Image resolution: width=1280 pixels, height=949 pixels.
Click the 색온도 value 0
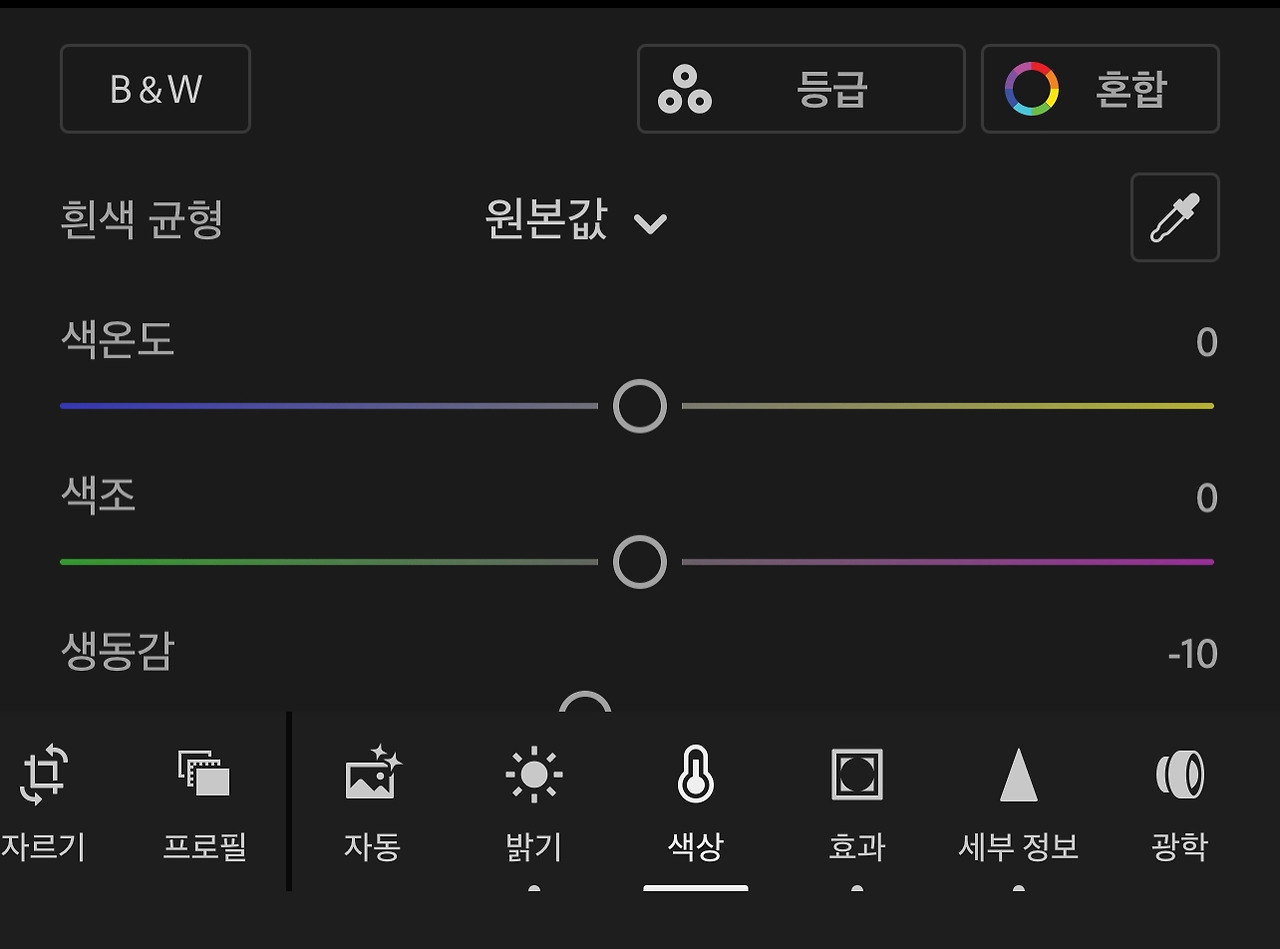click(1206, 343)
